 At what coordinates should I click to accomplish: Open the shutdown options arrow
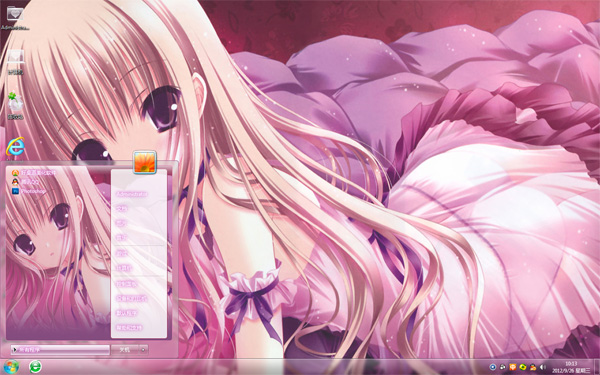pos(143,349)
